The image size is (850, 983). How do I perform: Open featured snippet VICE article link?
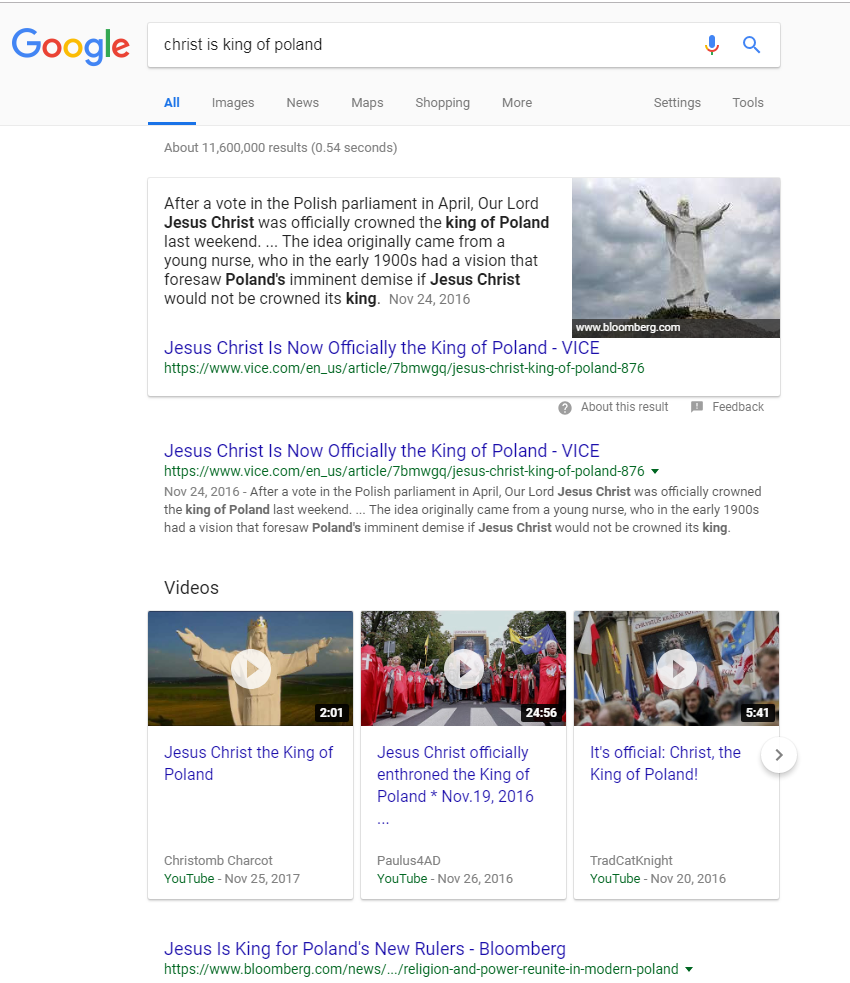[382, 348]
